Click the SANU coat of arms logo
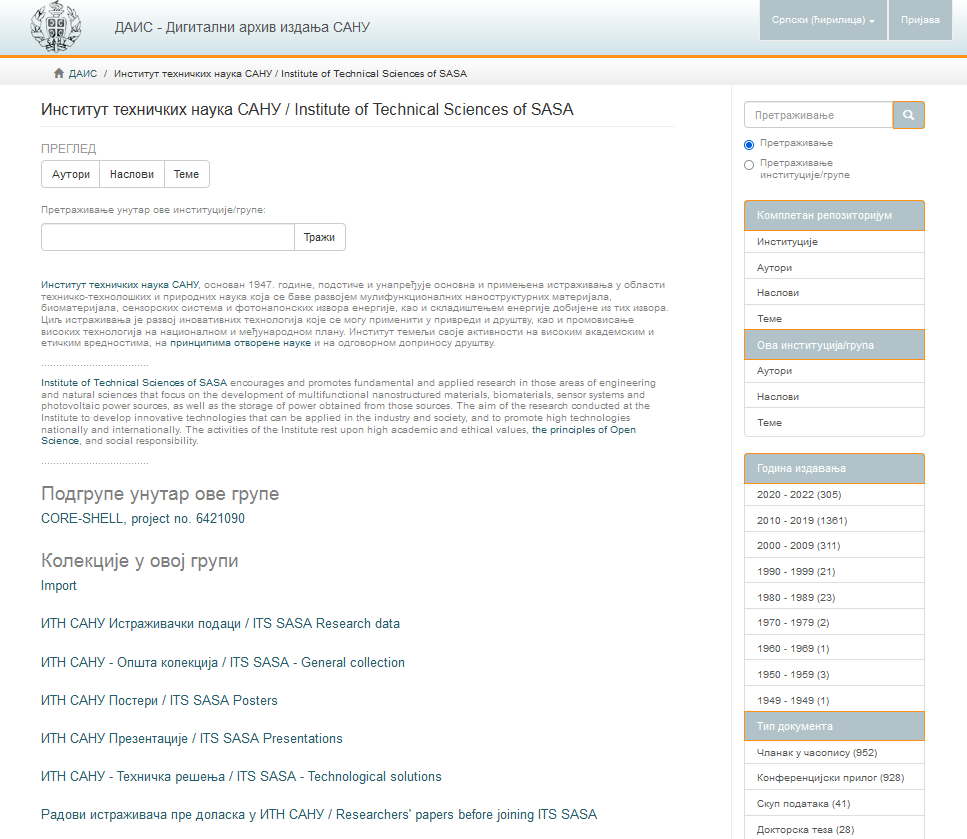This screenshot has width=967, height=839. (x=56, y=27)
